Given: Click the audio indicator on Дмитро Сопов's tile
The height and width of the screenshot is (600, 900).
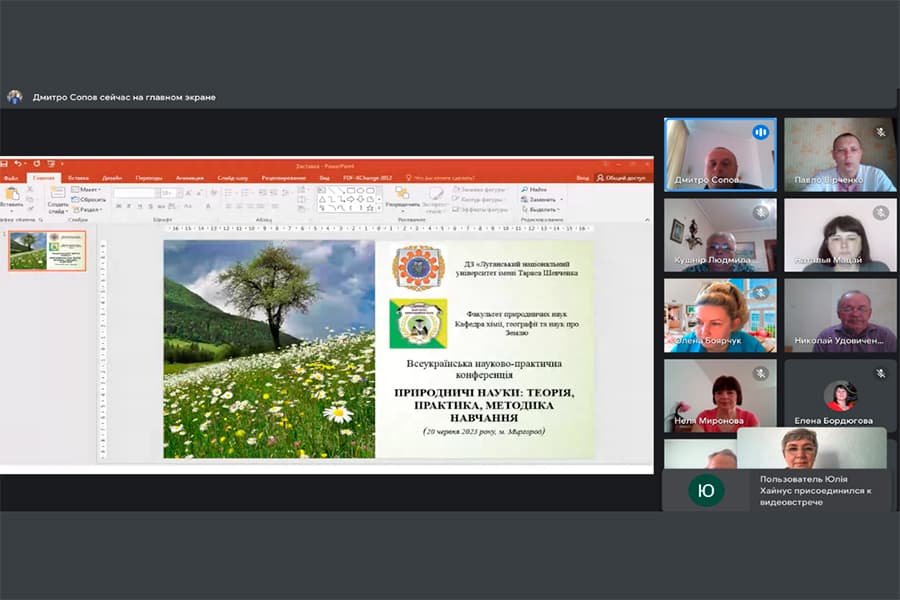Looking at the screenshot, I should (760, 132).
